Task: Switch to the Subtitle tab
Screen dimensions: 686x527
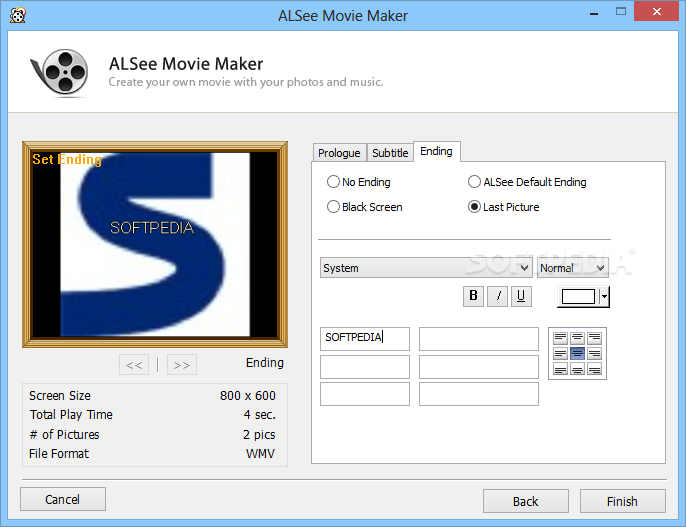Action: point(390,153)
